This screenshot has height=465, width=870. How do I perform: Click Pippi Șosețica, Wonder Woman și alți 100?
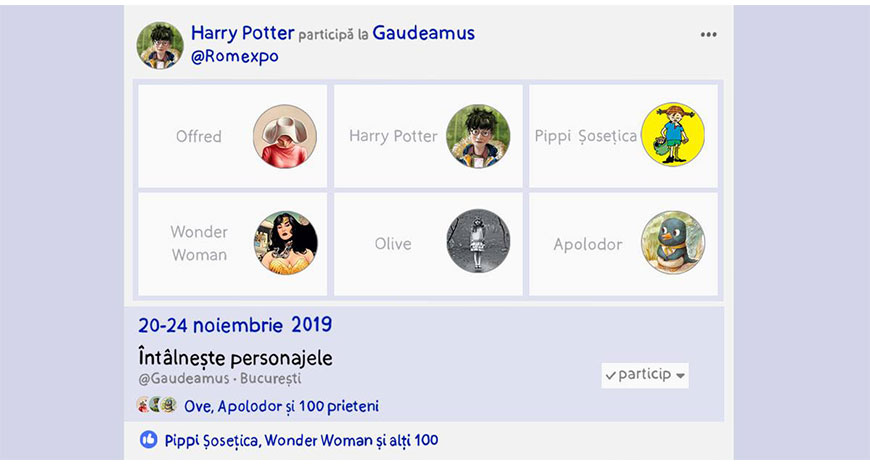pos(301,440)
